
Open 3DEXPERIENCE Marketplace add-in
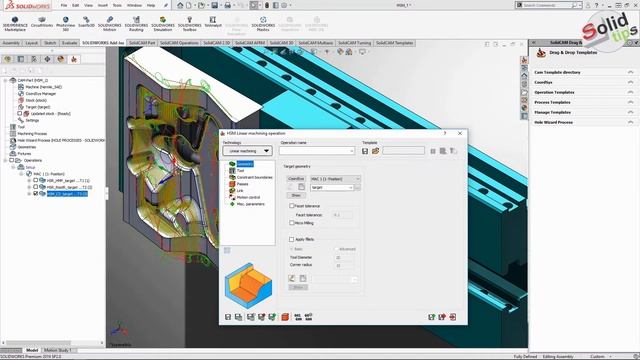(15, 24)
